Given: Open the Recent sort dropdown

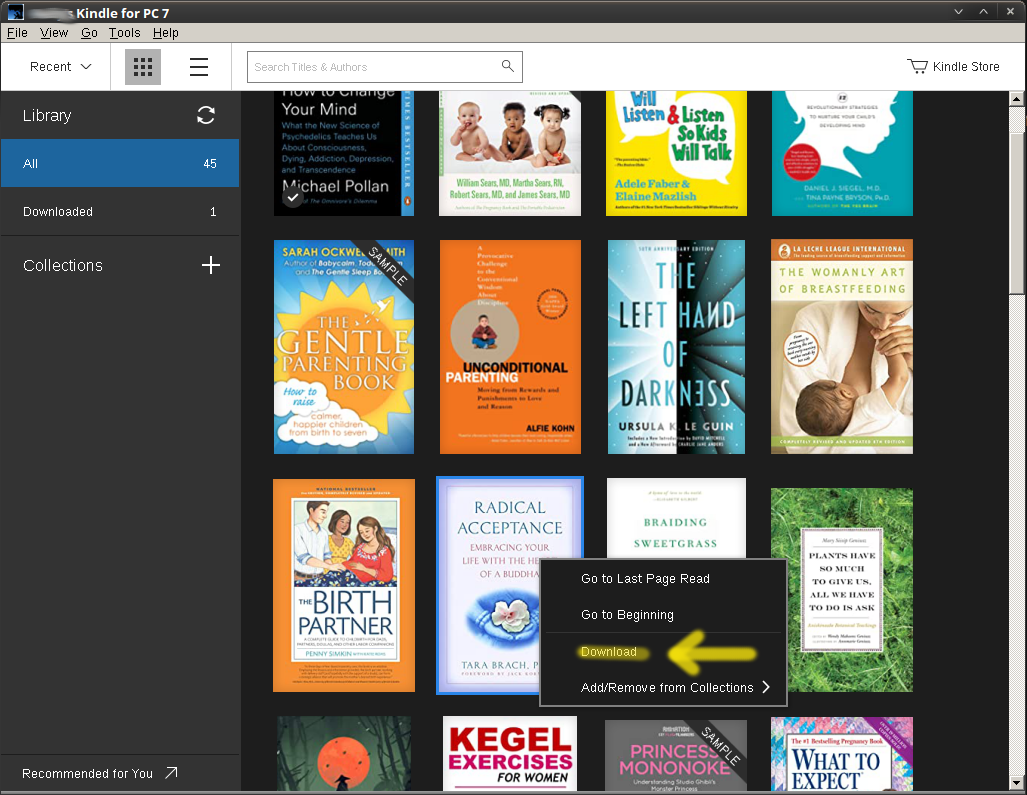Looking at the screenshot, I should coord(60,67).
